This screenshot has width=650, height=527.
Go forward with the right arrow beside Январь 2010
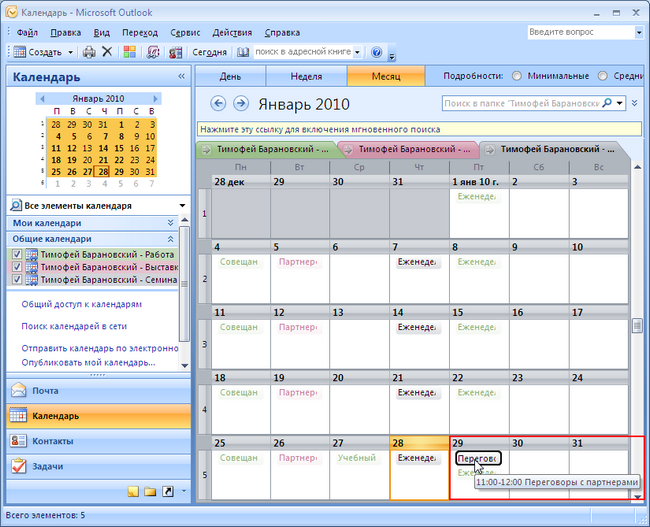coord(240,104)
